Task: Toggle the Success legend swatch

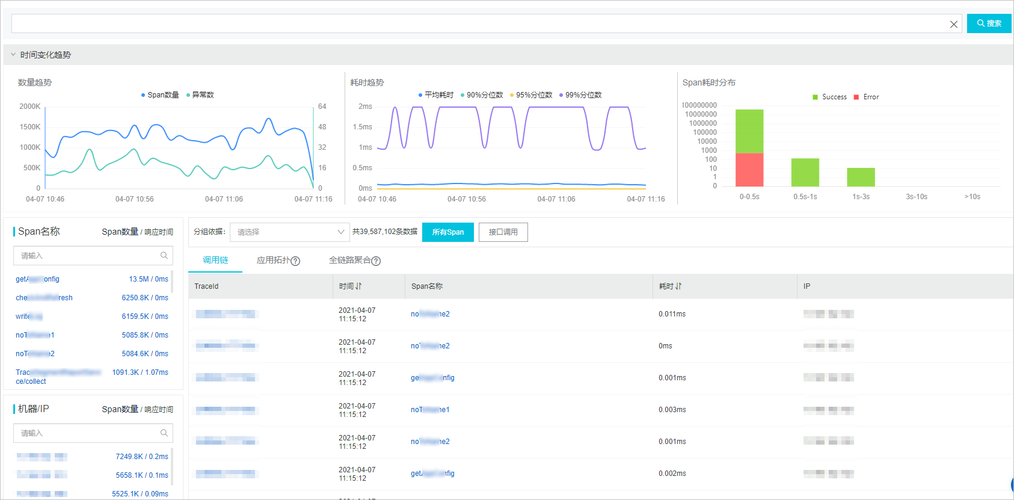Action: (x=815, y=97)
